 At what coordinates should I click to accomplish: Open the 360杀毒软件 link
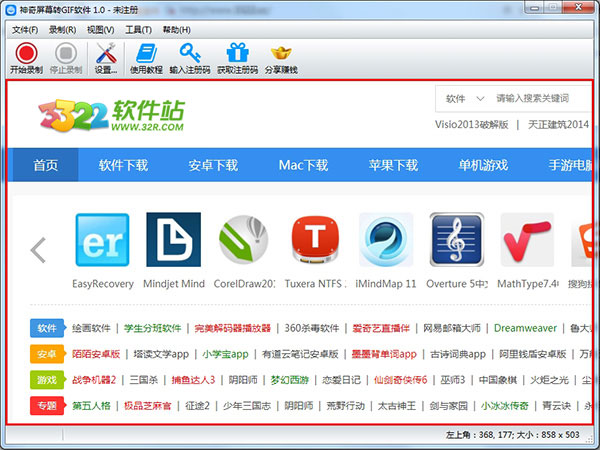(311, 328)
